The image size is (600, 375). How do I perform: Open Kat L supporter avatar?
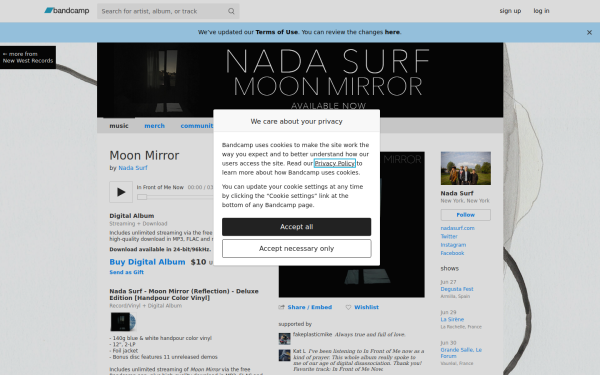pyautogui.click(x=284, y=355)
